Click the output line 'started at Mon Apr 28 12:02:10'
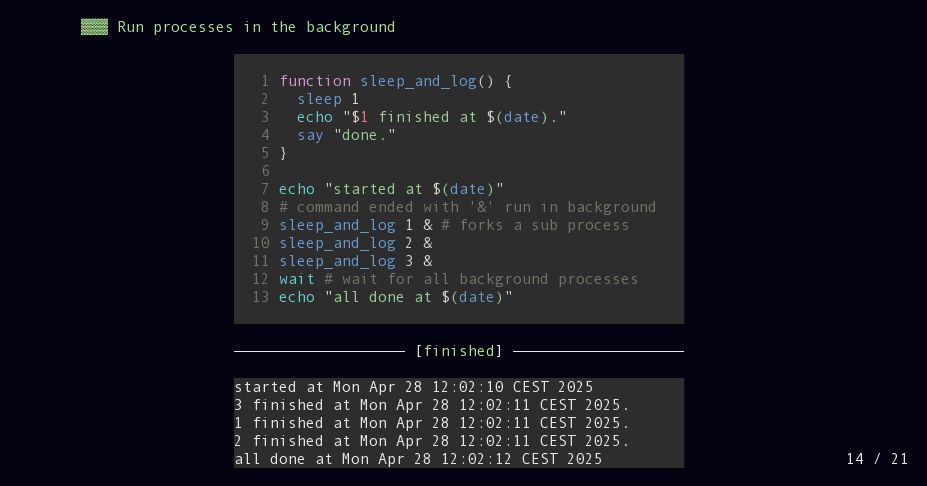The height and width of the screenshot is (486, 927). 414,387
